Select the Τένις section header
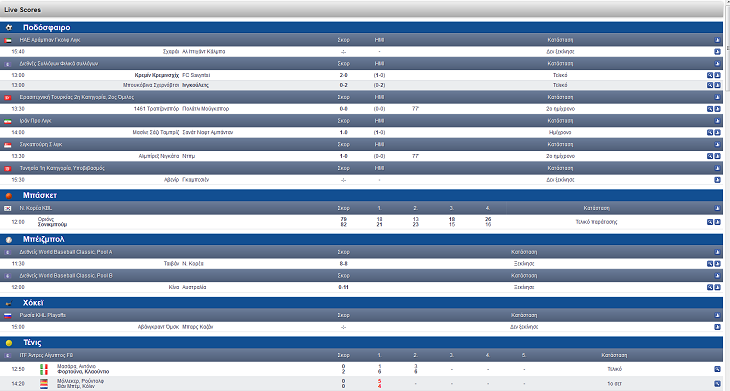This screenshot has height=391, width=730. pos(361,343)
